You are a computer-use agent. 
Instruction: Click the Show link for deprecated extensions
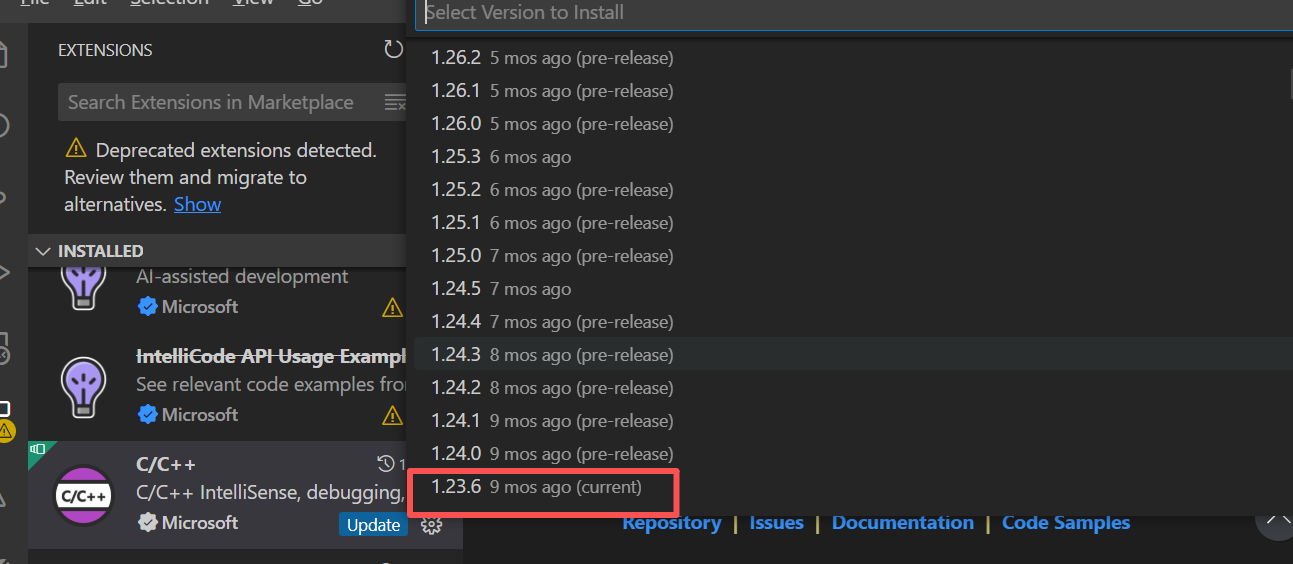197,204
